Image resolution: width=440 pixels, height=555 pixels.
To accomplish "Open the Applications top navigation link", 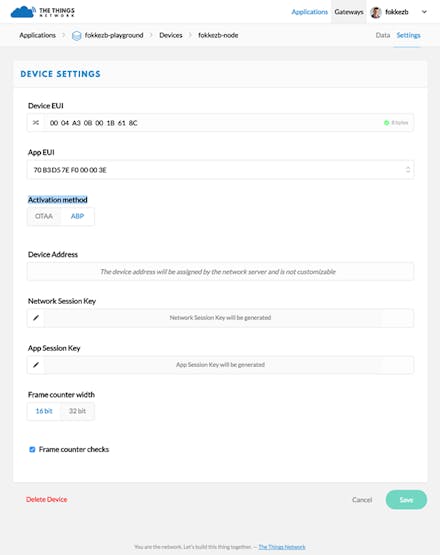I will [x=309, y=12].
